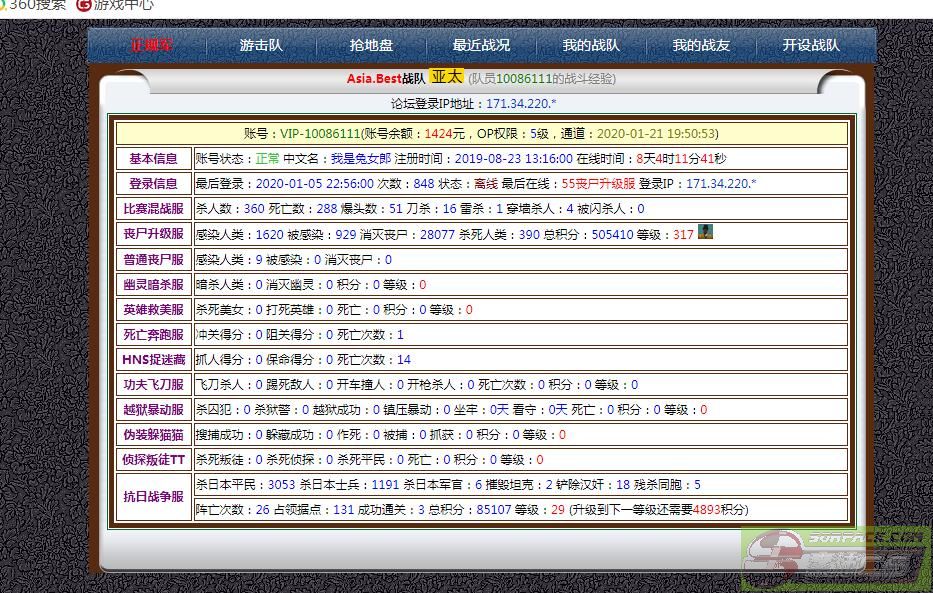Select the 抢地盘 navigation tab
This screenshot has height=593, width=933.
(371, 45)
